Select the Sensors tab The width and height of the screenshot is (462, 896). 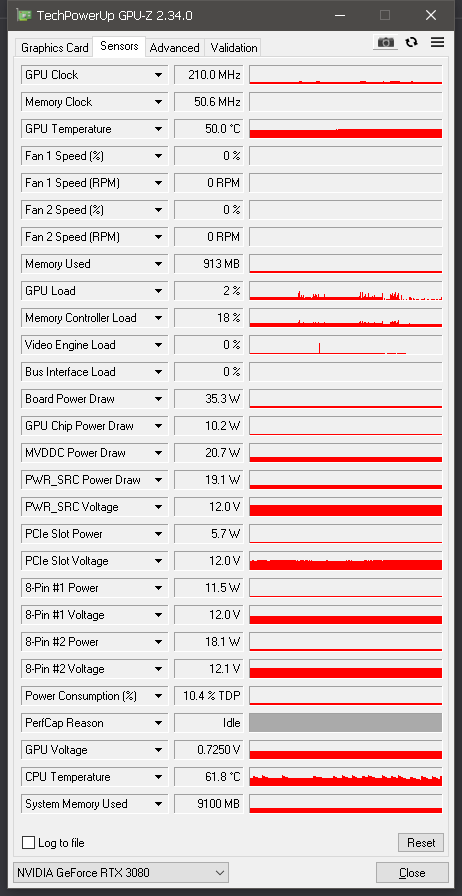119,46
